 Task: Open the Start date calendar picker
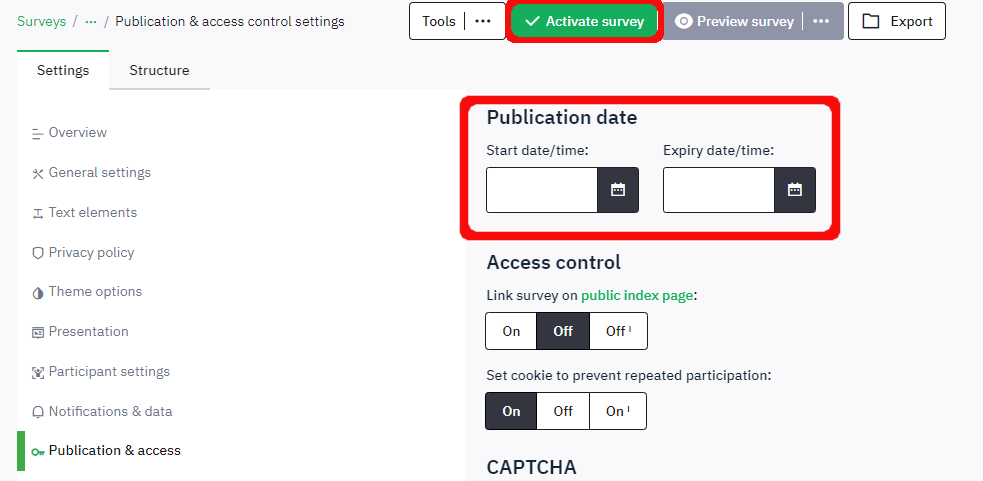point(618,190)
